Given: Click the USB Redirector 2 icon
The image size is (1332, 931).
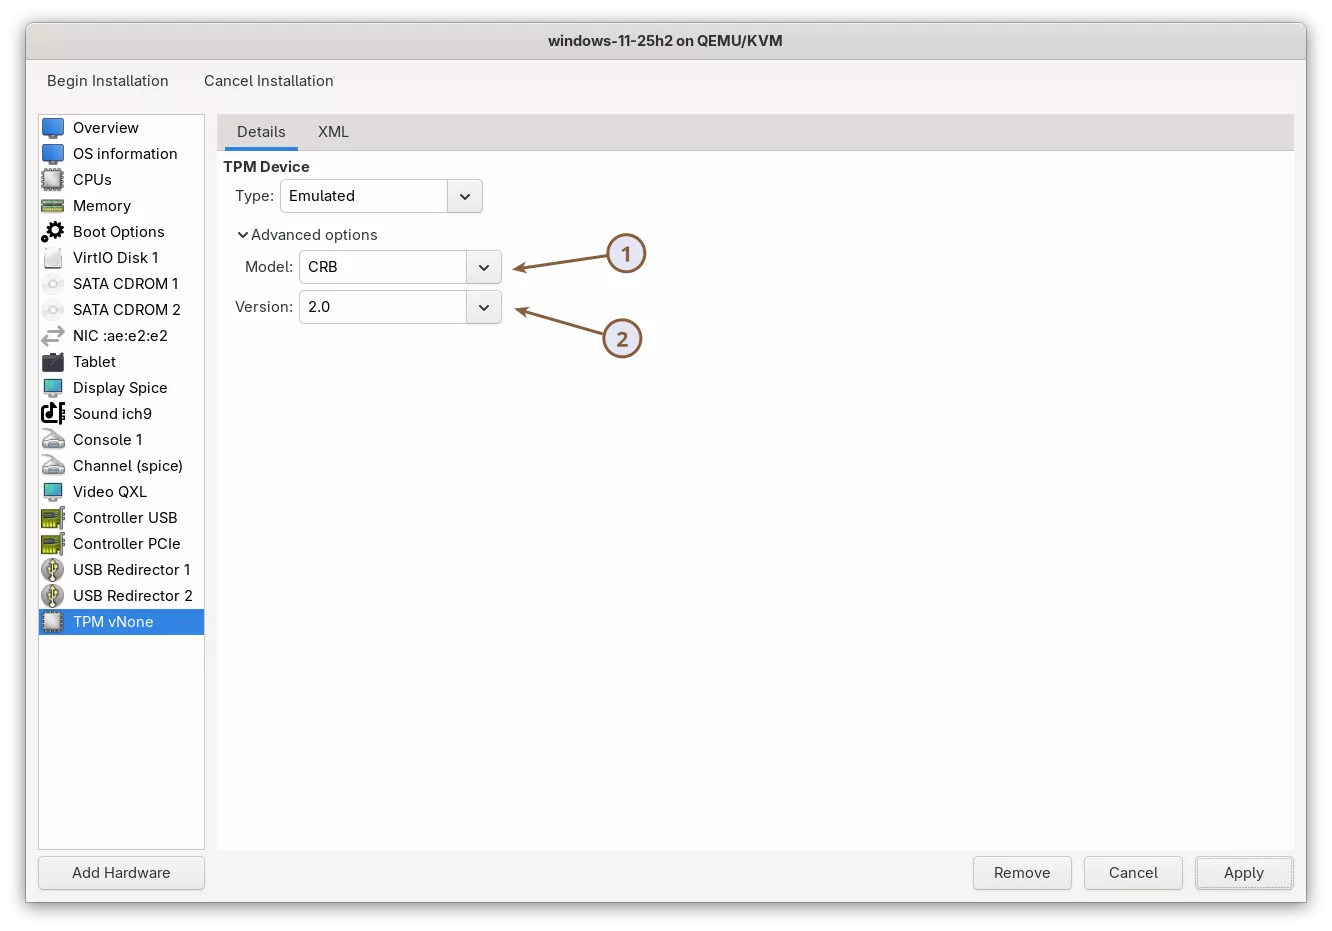Looking at the screenshot, I should (53, 596).
